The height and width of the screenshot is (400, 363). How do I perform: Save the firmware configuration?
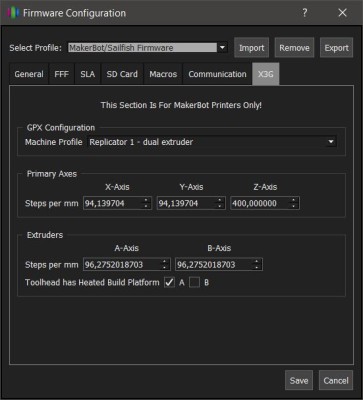tap(299, 380)
